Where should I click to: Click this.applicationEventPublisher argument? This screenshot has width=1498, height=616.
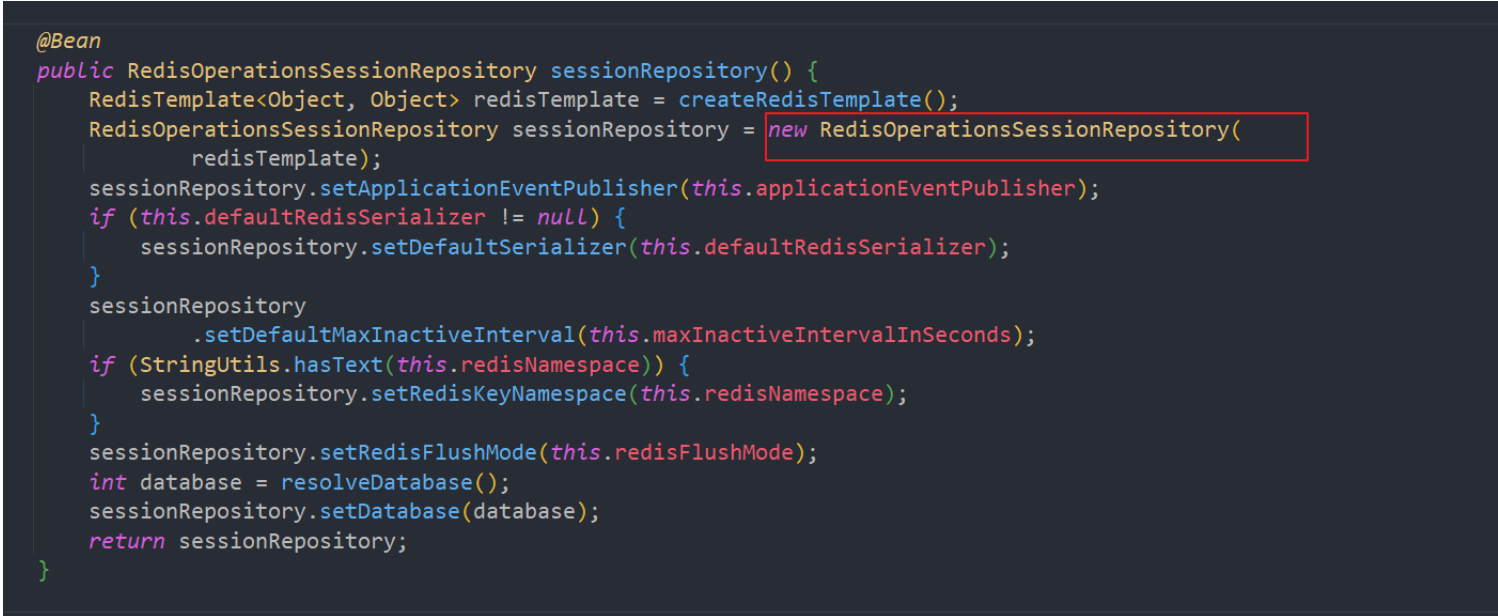coord(883,188)
